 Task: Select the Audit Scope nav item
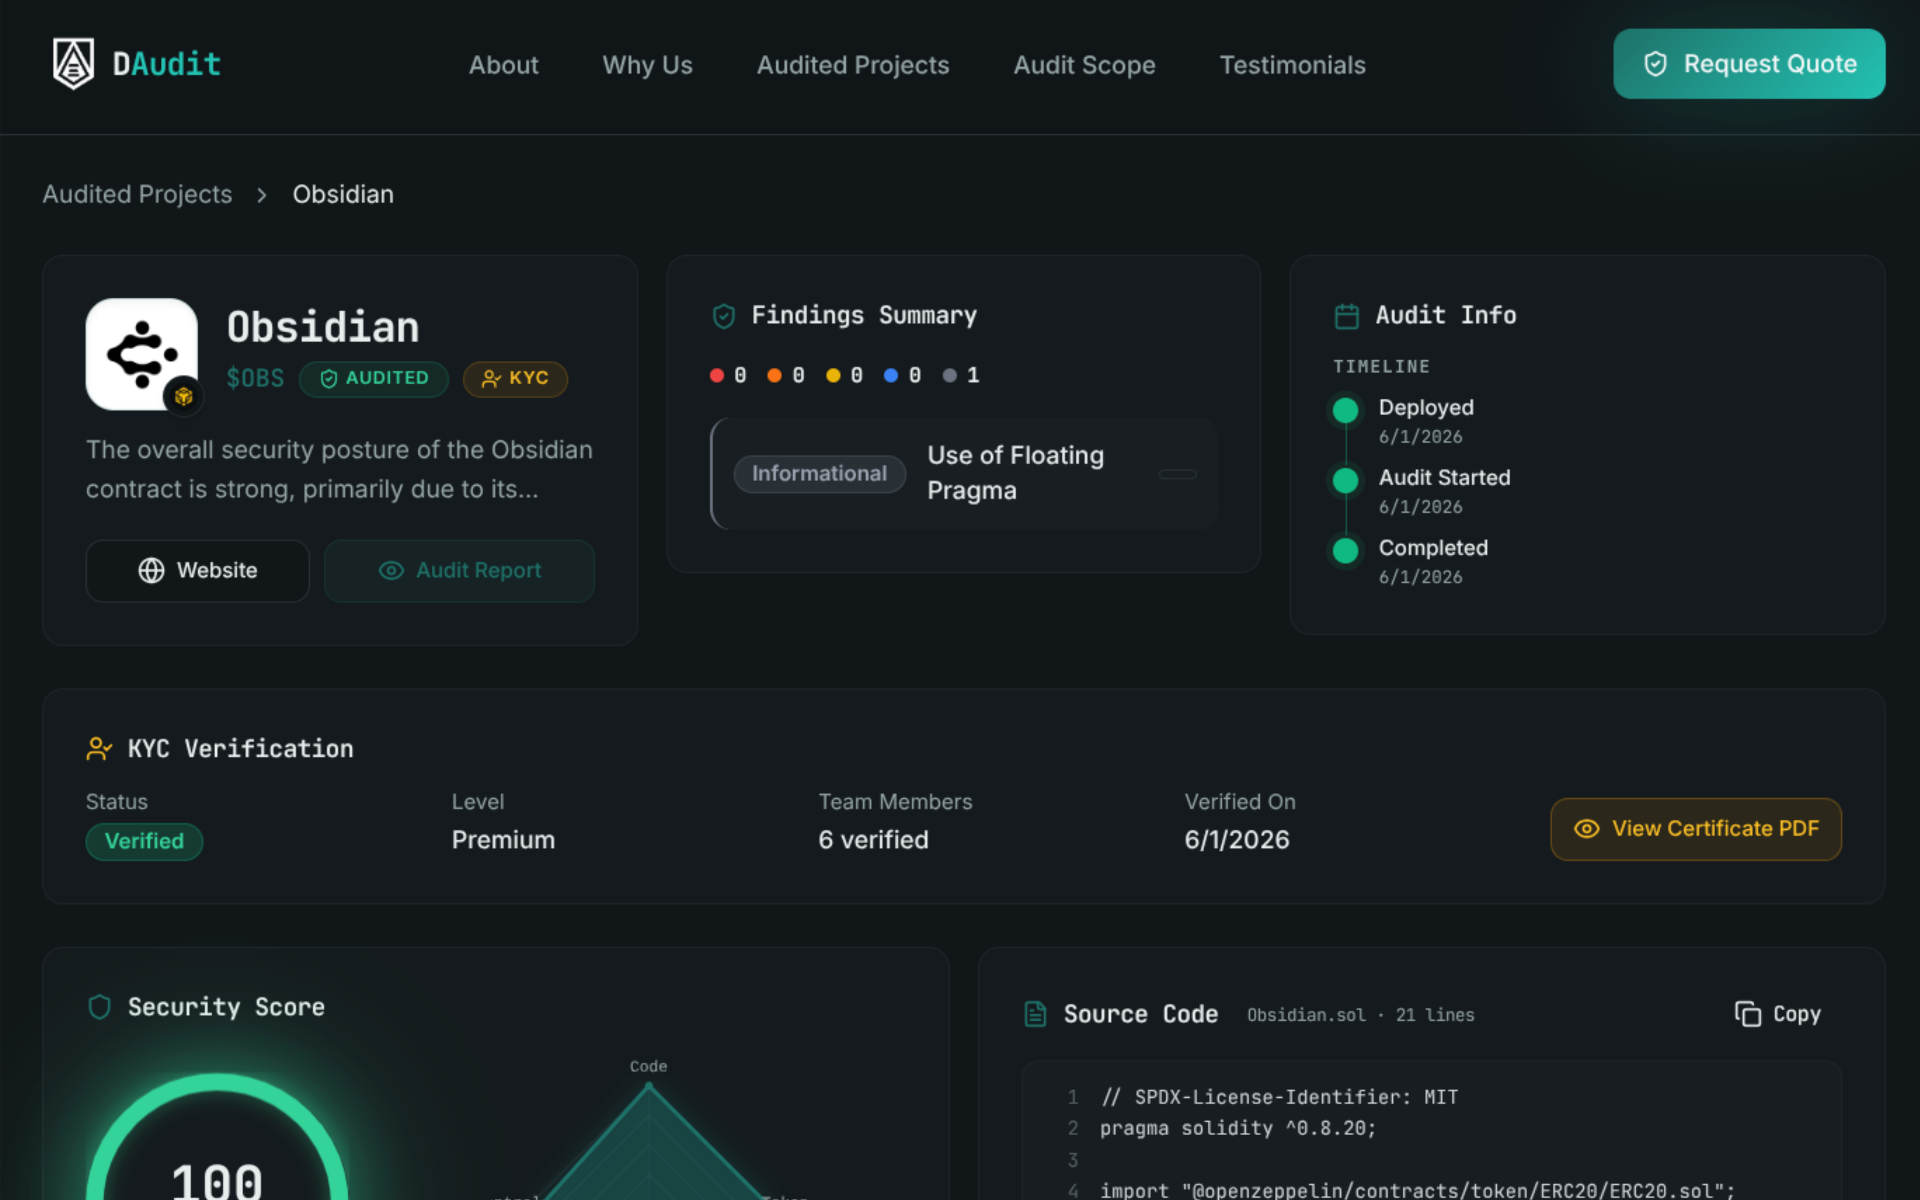click(x=1084, y=65)
